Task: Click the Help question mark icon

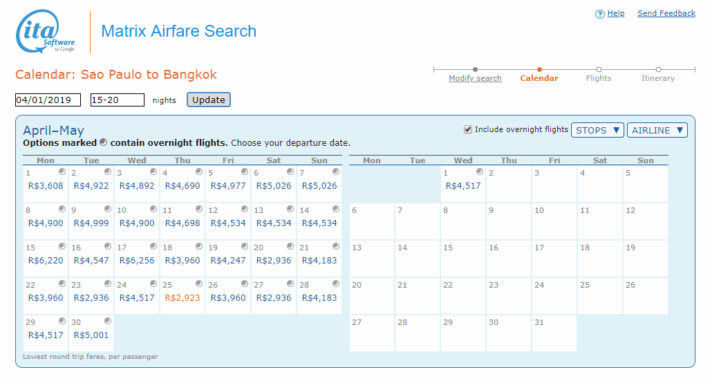Action: (600, 14)
